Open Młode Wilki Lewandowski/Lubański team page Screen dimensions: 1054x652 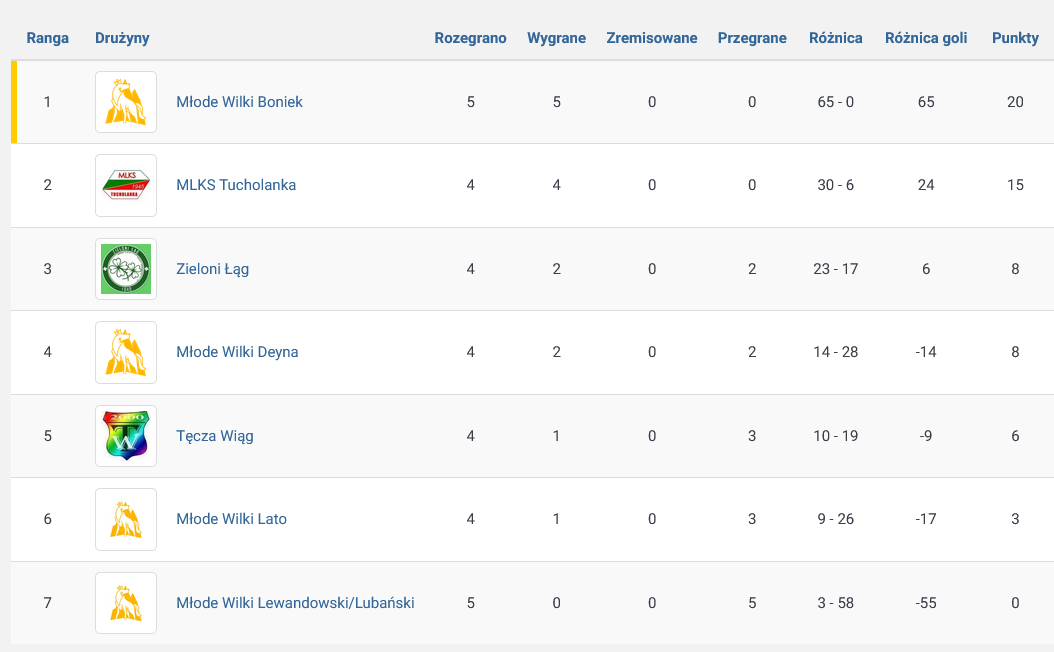(295, 603)
